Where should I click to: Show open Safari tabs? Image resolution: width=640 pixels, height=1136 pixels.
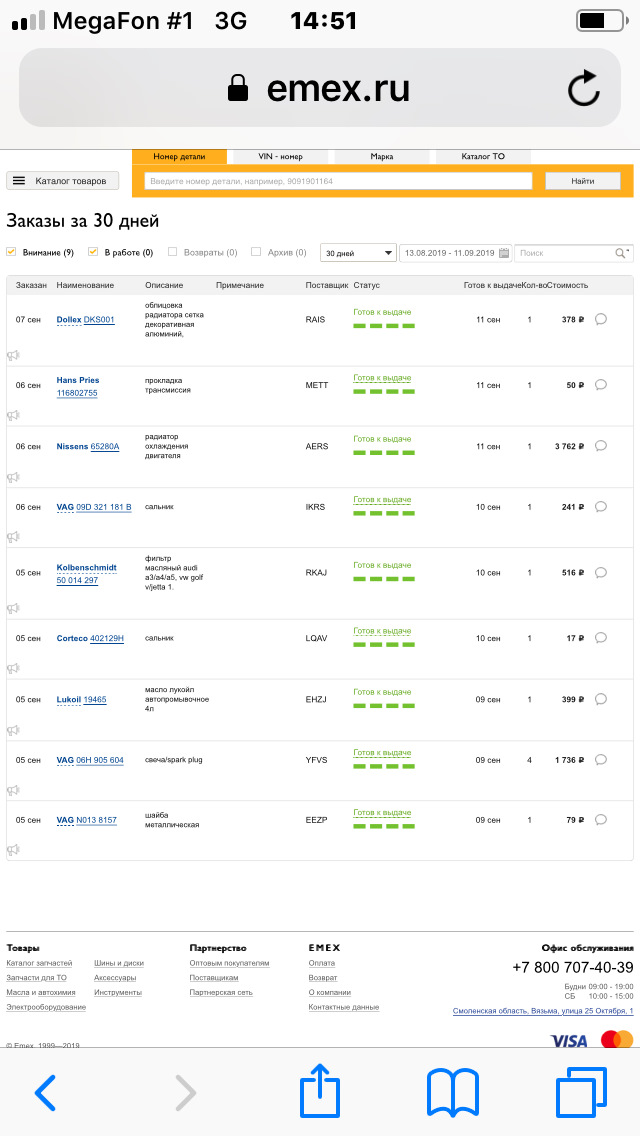coord(581,1092)
